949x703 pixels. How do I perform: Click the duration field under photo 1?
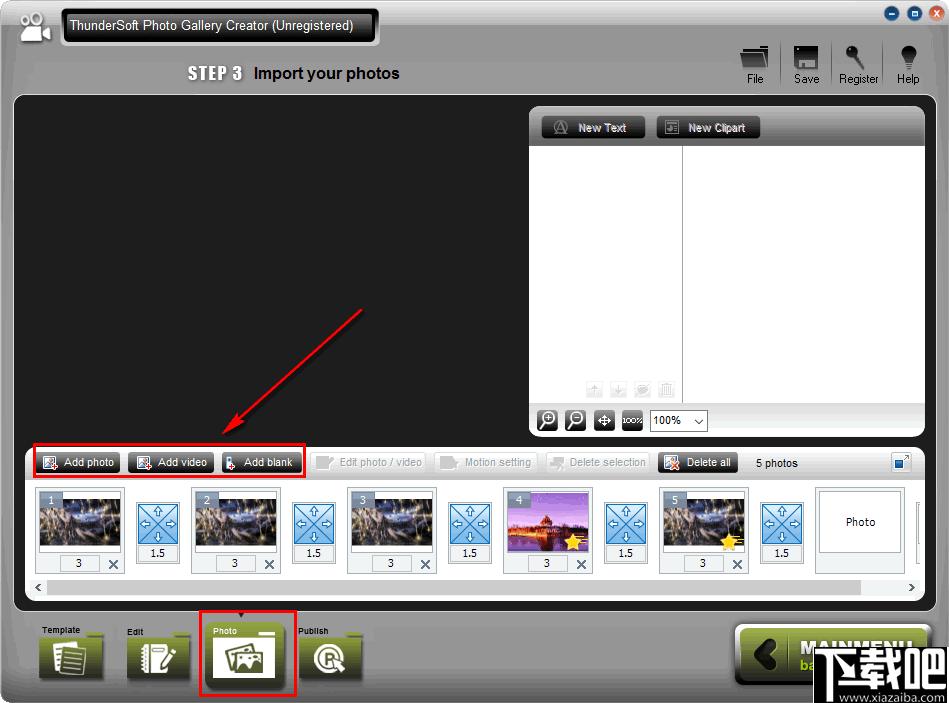click(79, 563)
